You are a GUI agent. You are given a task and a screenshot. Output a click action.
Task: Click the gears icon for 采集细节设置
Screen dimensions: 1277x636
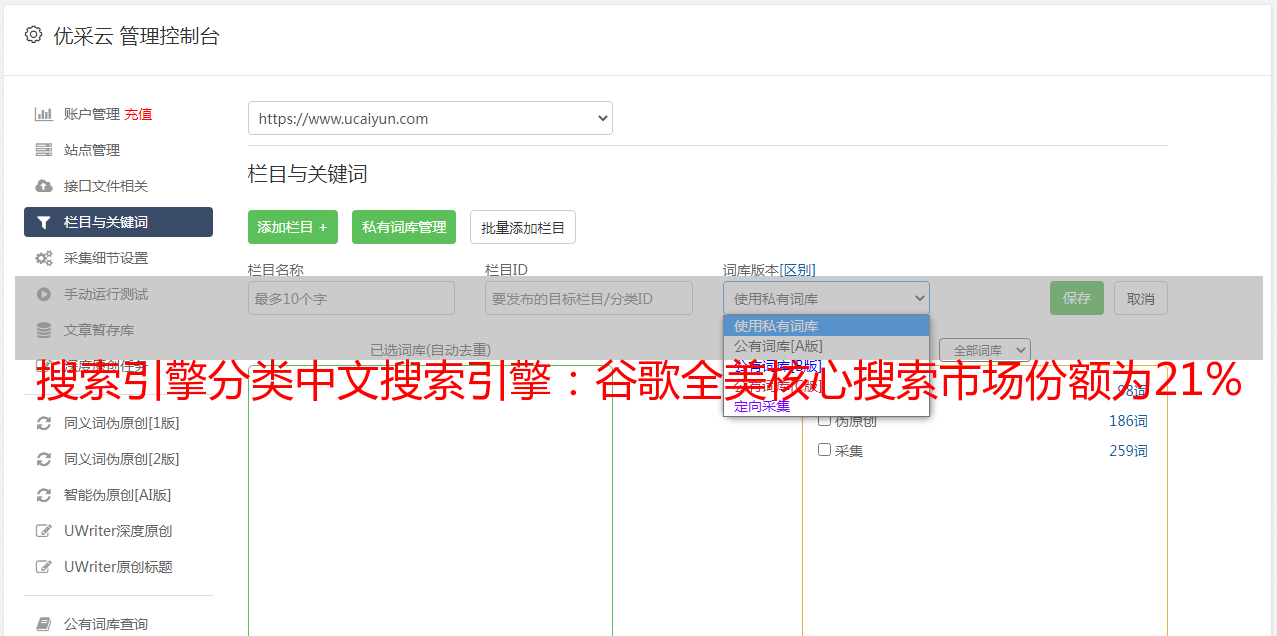click(x=43, y=258)
